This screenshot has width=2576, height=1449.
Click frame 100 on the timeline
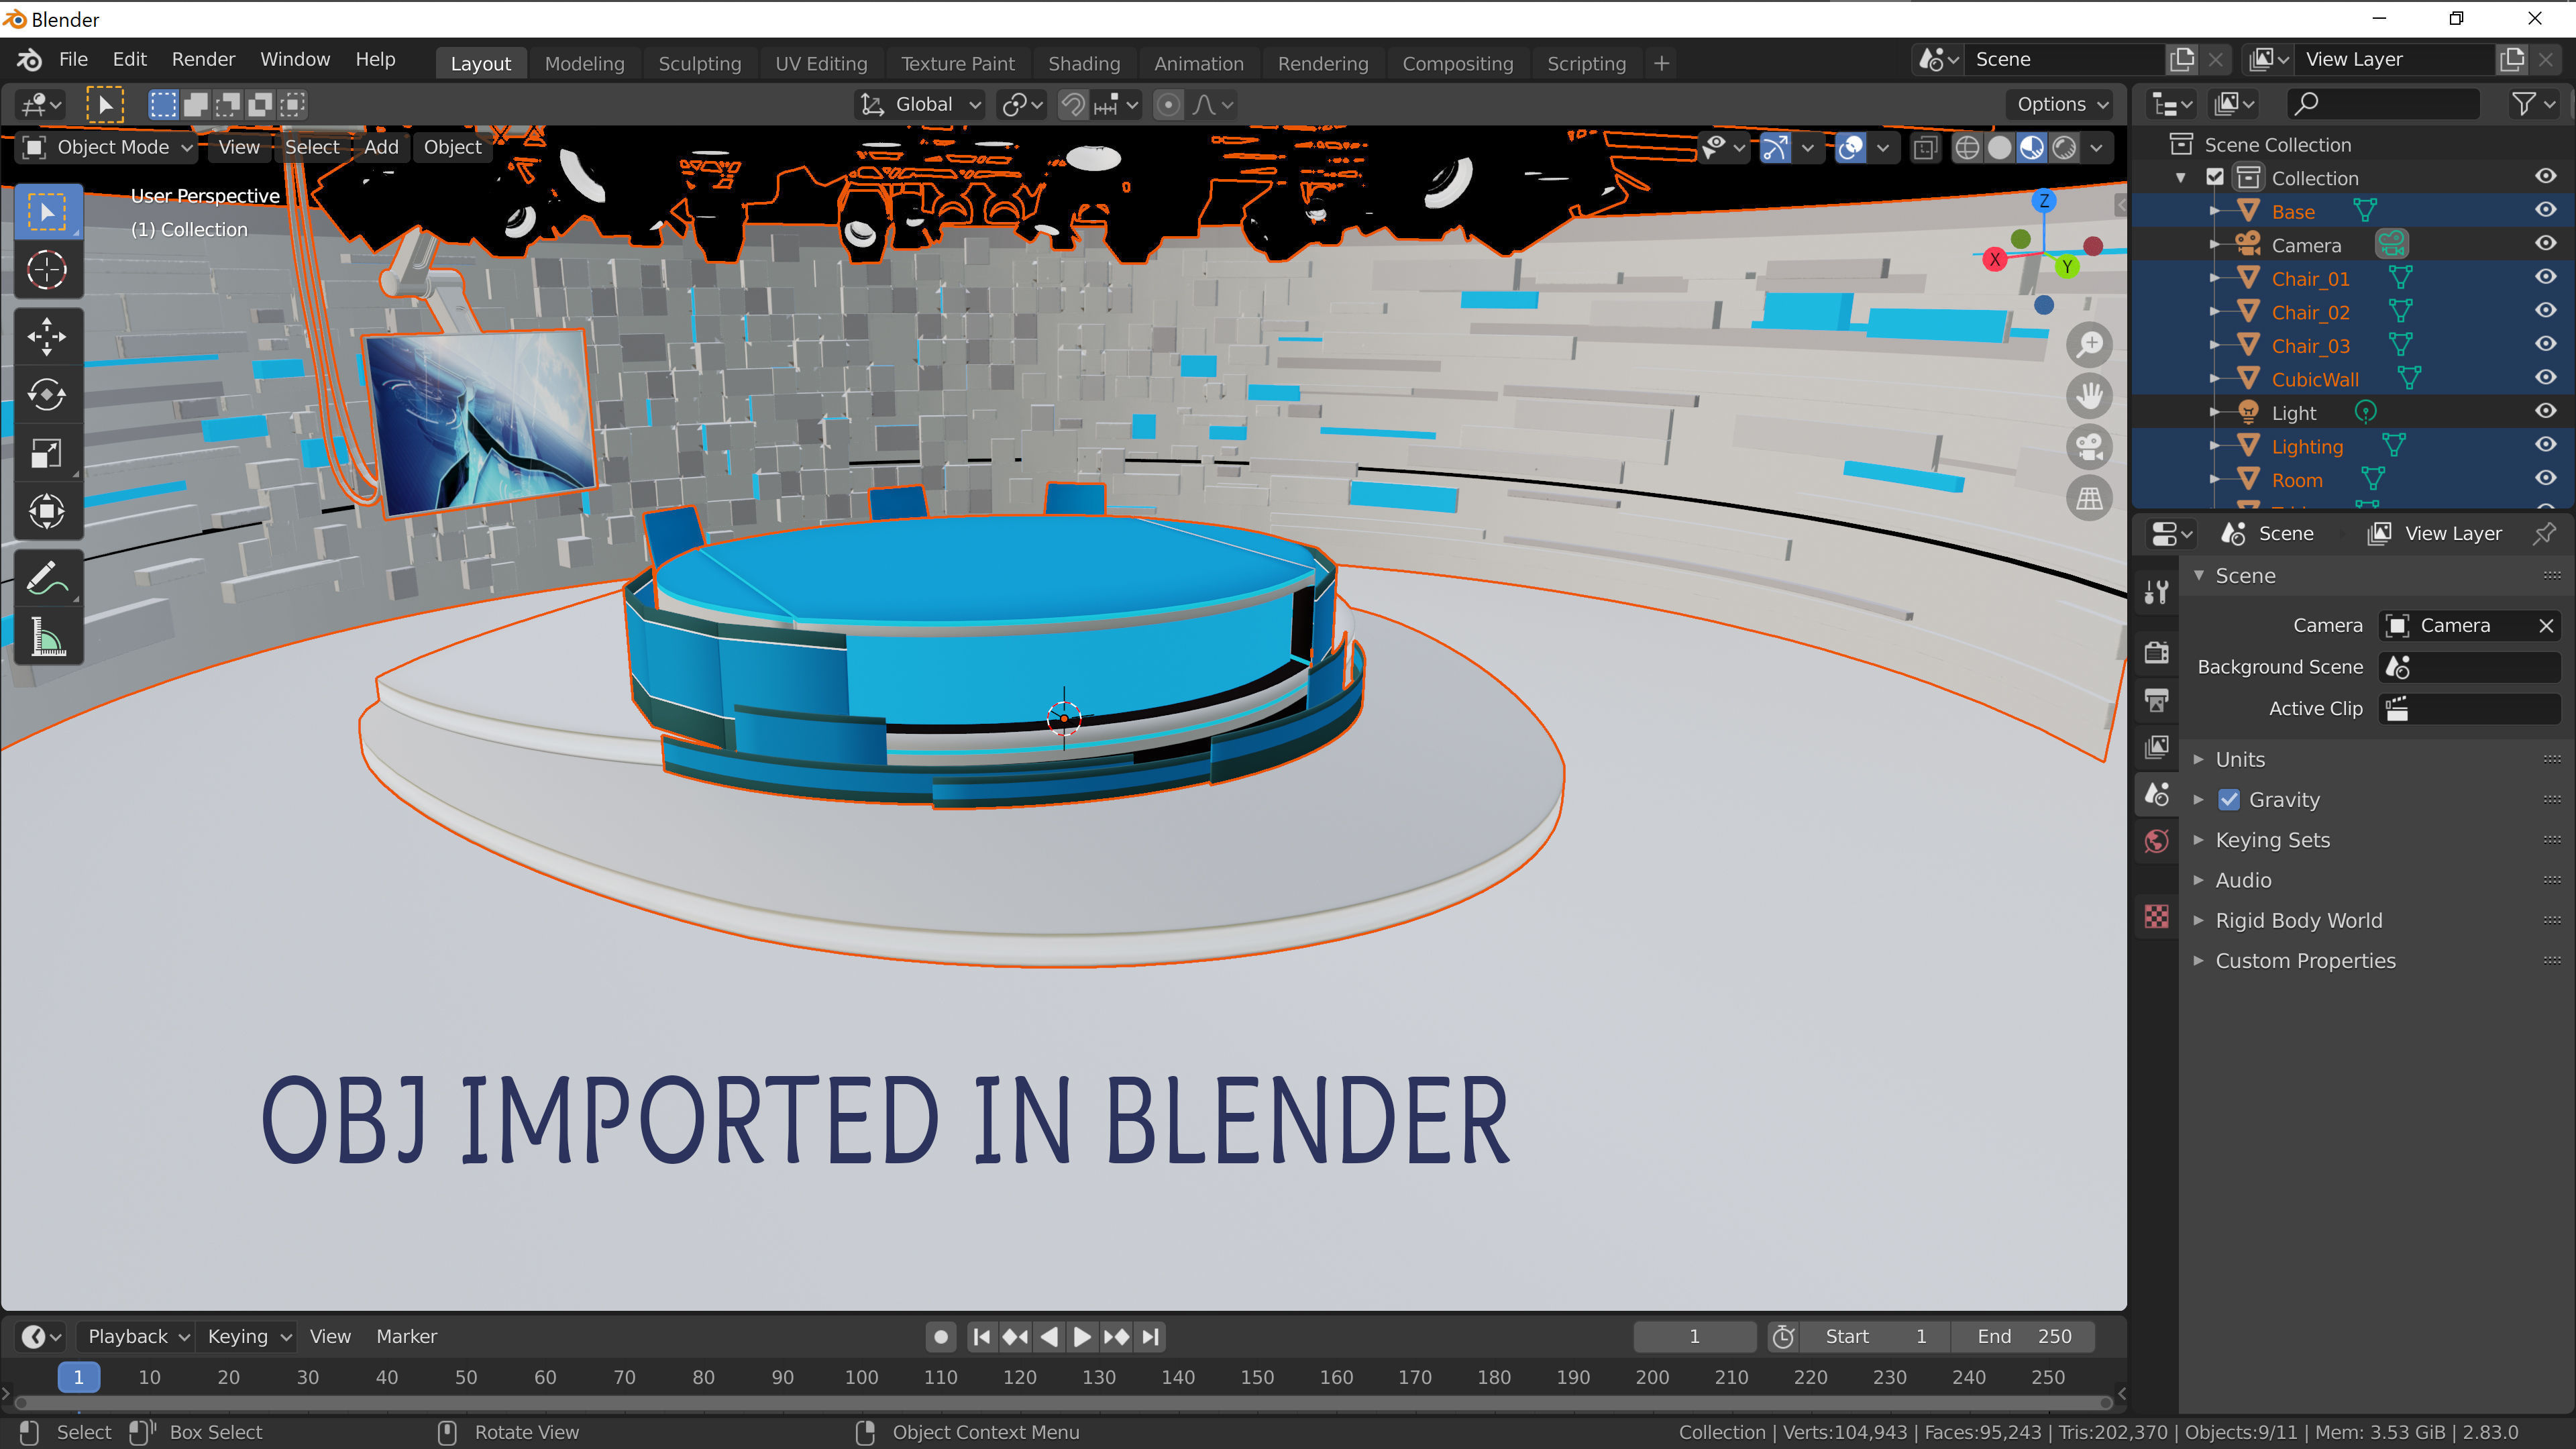click(x=861, y=1377)
